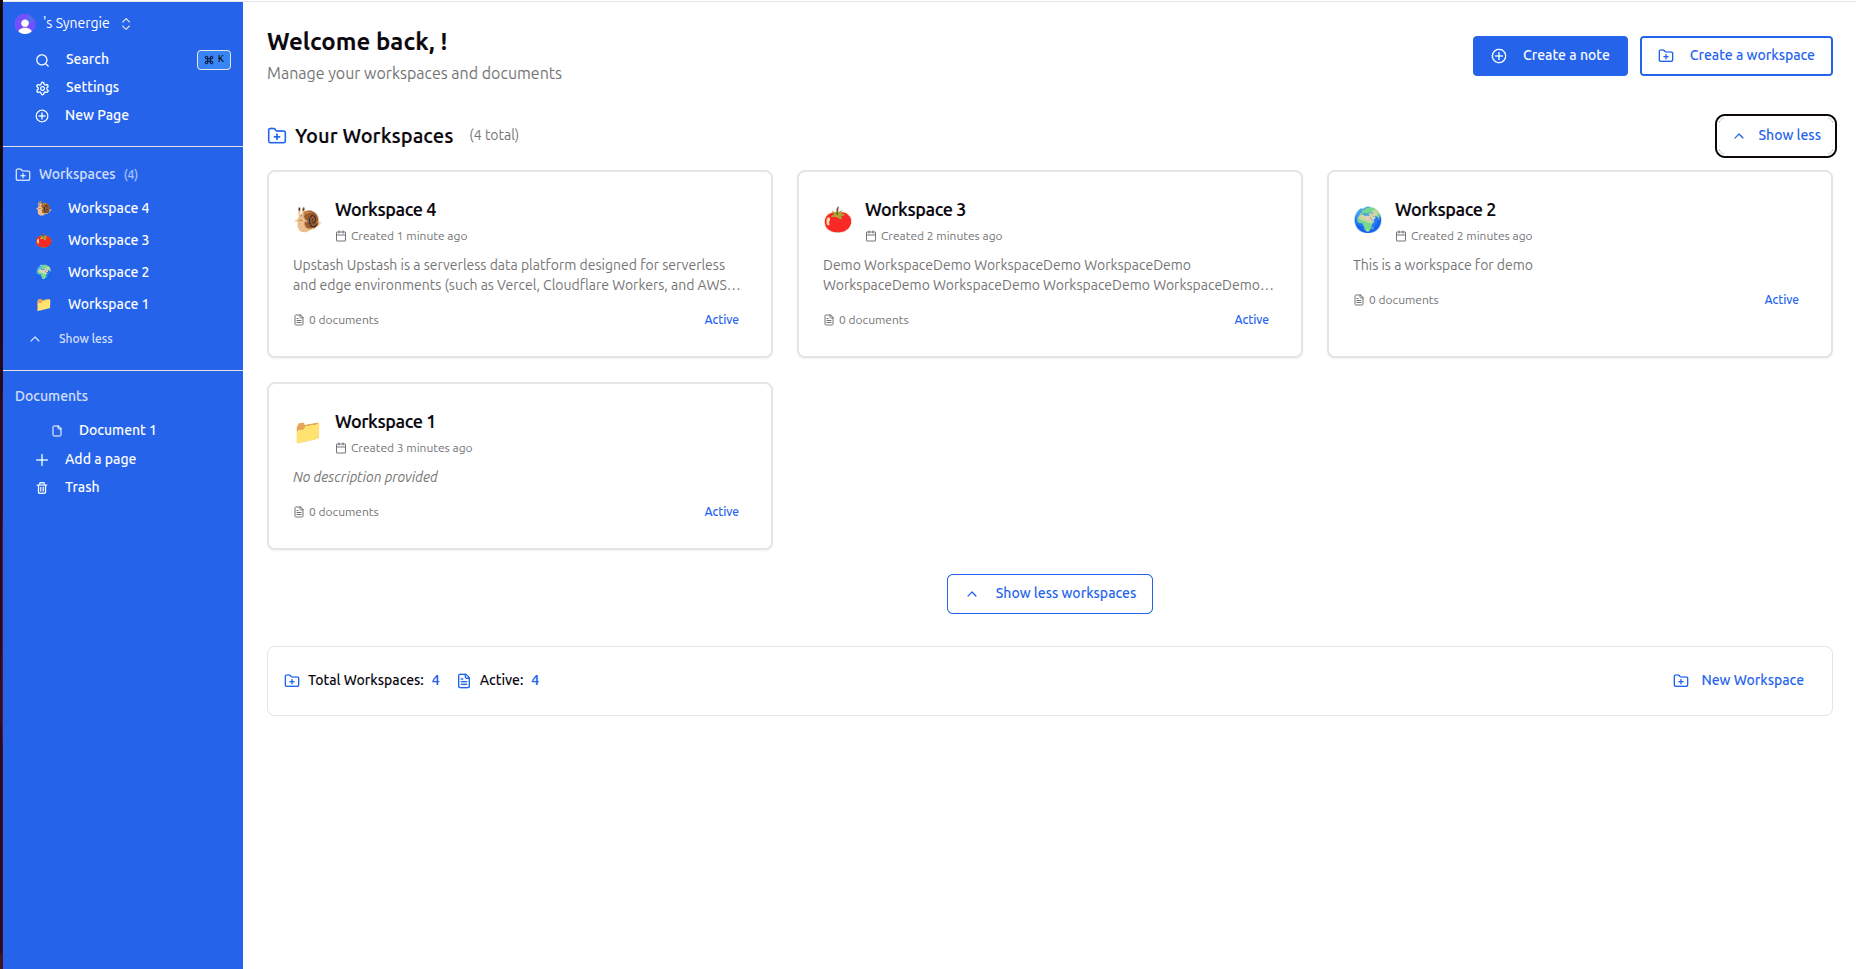Select Workspace 3 in the sidebar
This screenshot has height=969, width=1856.
point(108,240)
